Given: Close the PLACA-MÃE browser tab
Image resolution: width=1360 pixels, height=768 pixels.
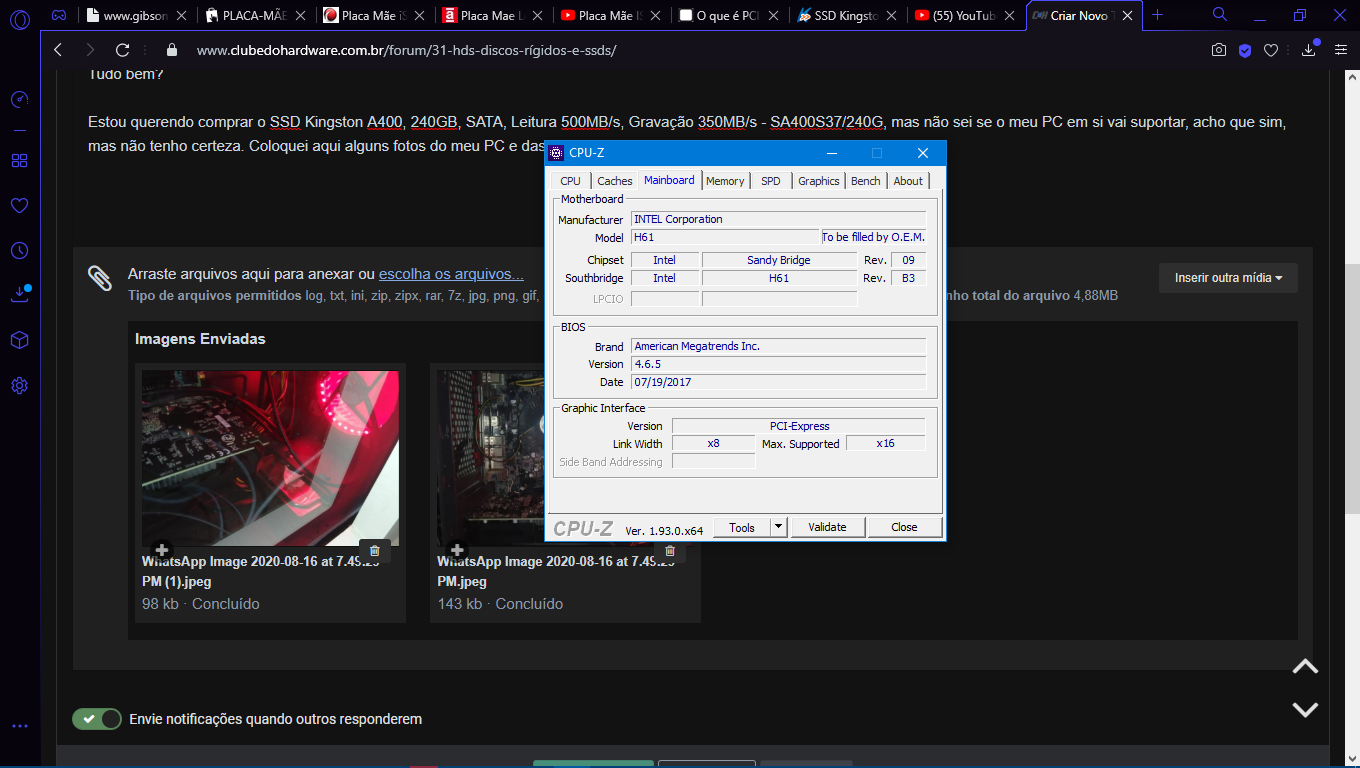Looking at the screenshot, I should pyautogui.click(x=300, y=16).
